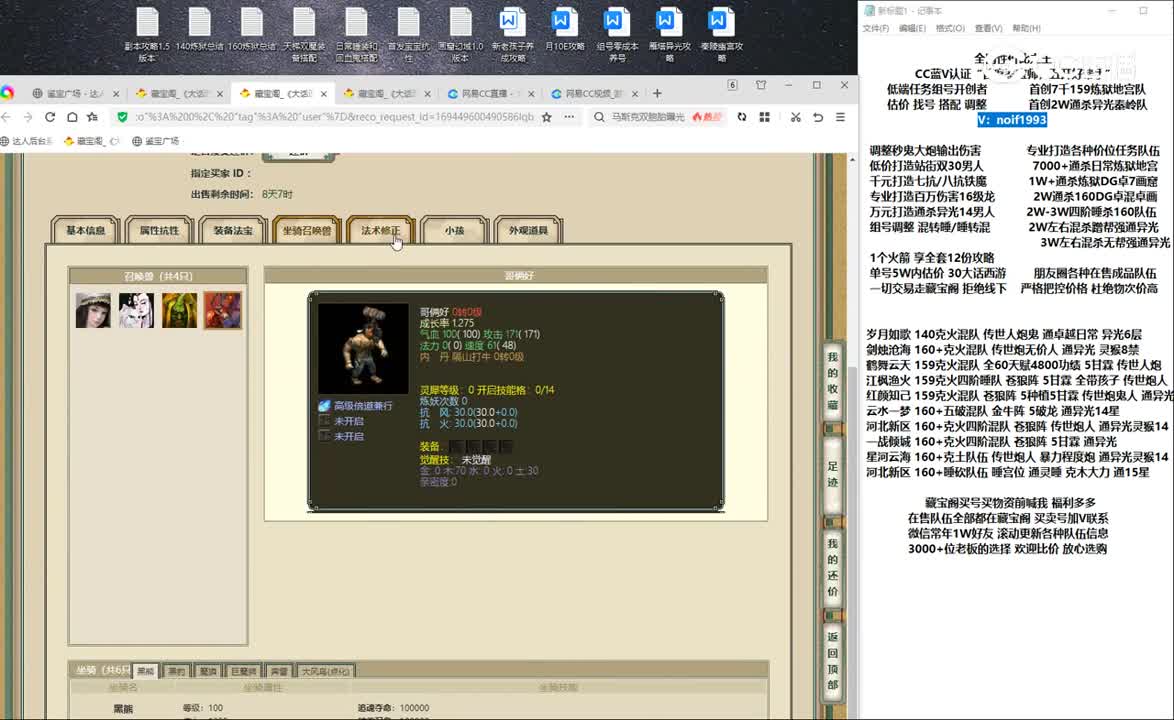Open 足迹 side panel button
Viewport: 1174px width, 720px height.
click(832, 475)
